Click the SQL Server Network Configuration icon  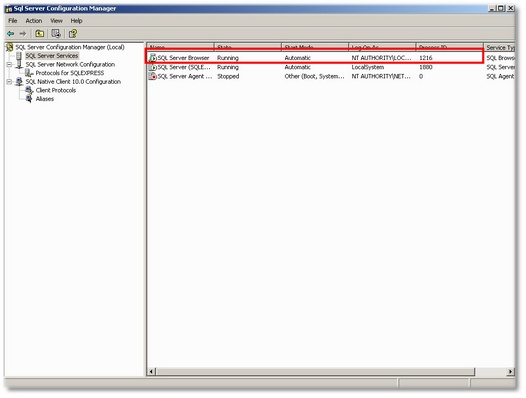19,64
